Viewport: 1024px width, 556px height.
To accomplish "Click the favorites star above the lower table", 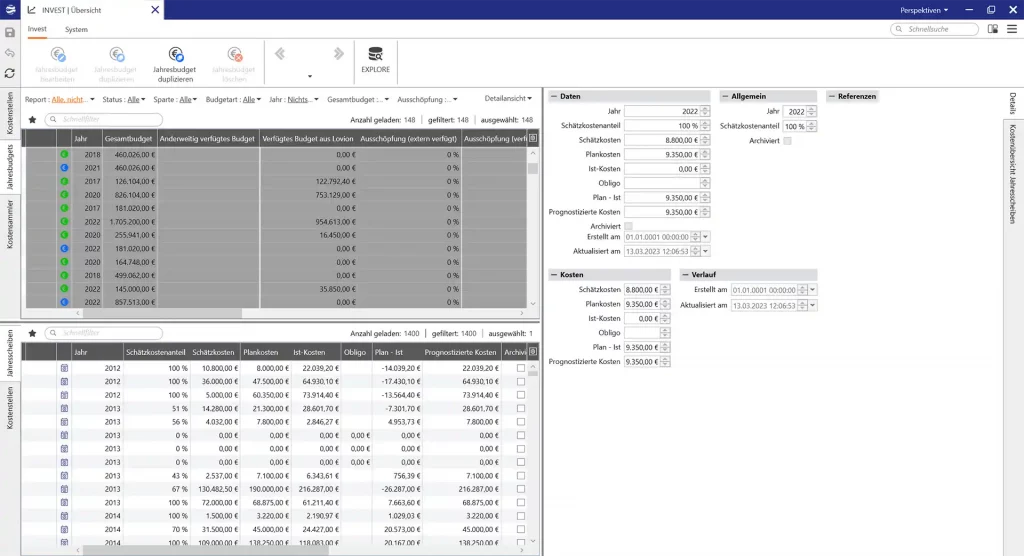I will (32, 333).
